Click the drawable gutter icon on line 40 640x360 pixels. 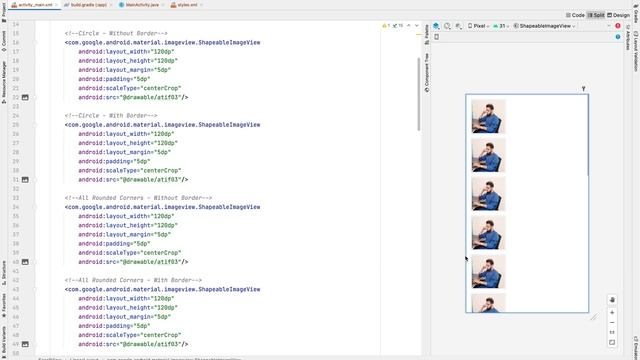point(25,262)
